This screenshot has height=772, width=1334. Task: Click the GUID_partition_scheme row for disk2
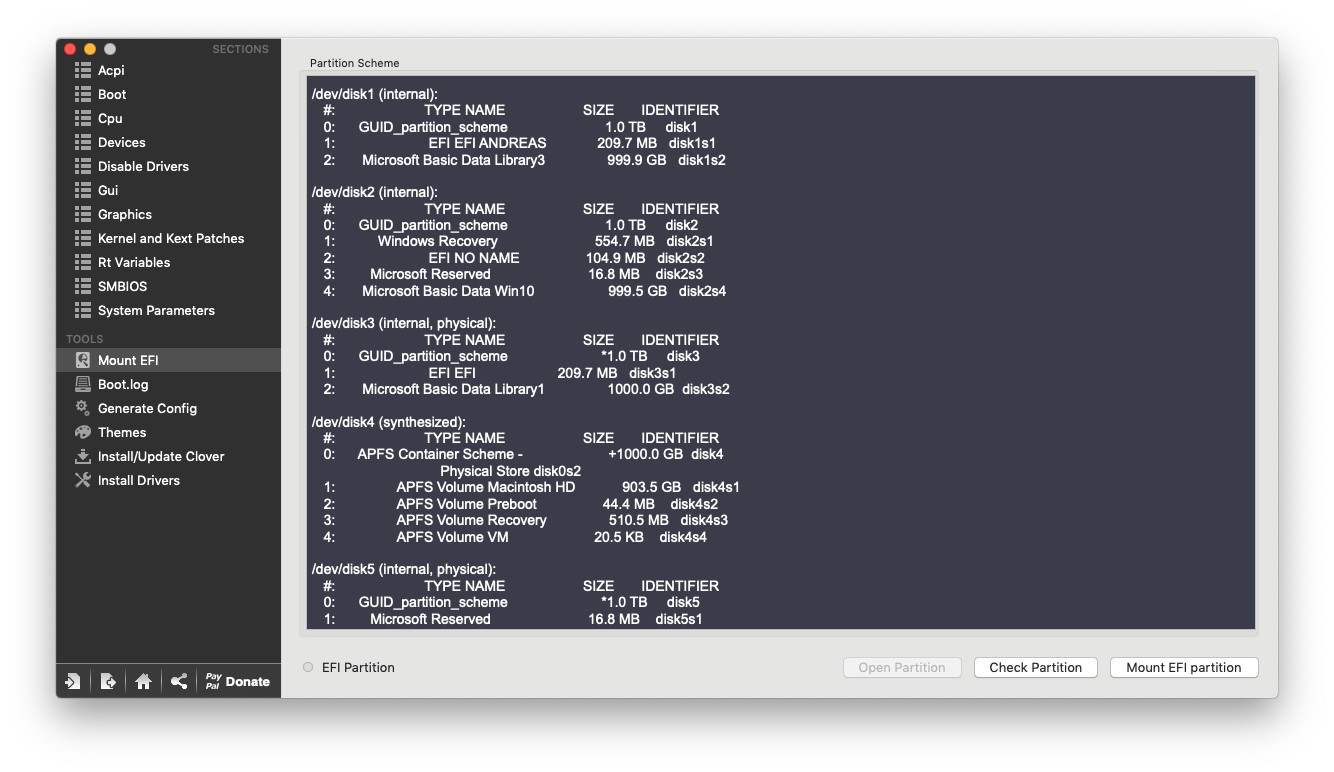(x=510, y=225)
